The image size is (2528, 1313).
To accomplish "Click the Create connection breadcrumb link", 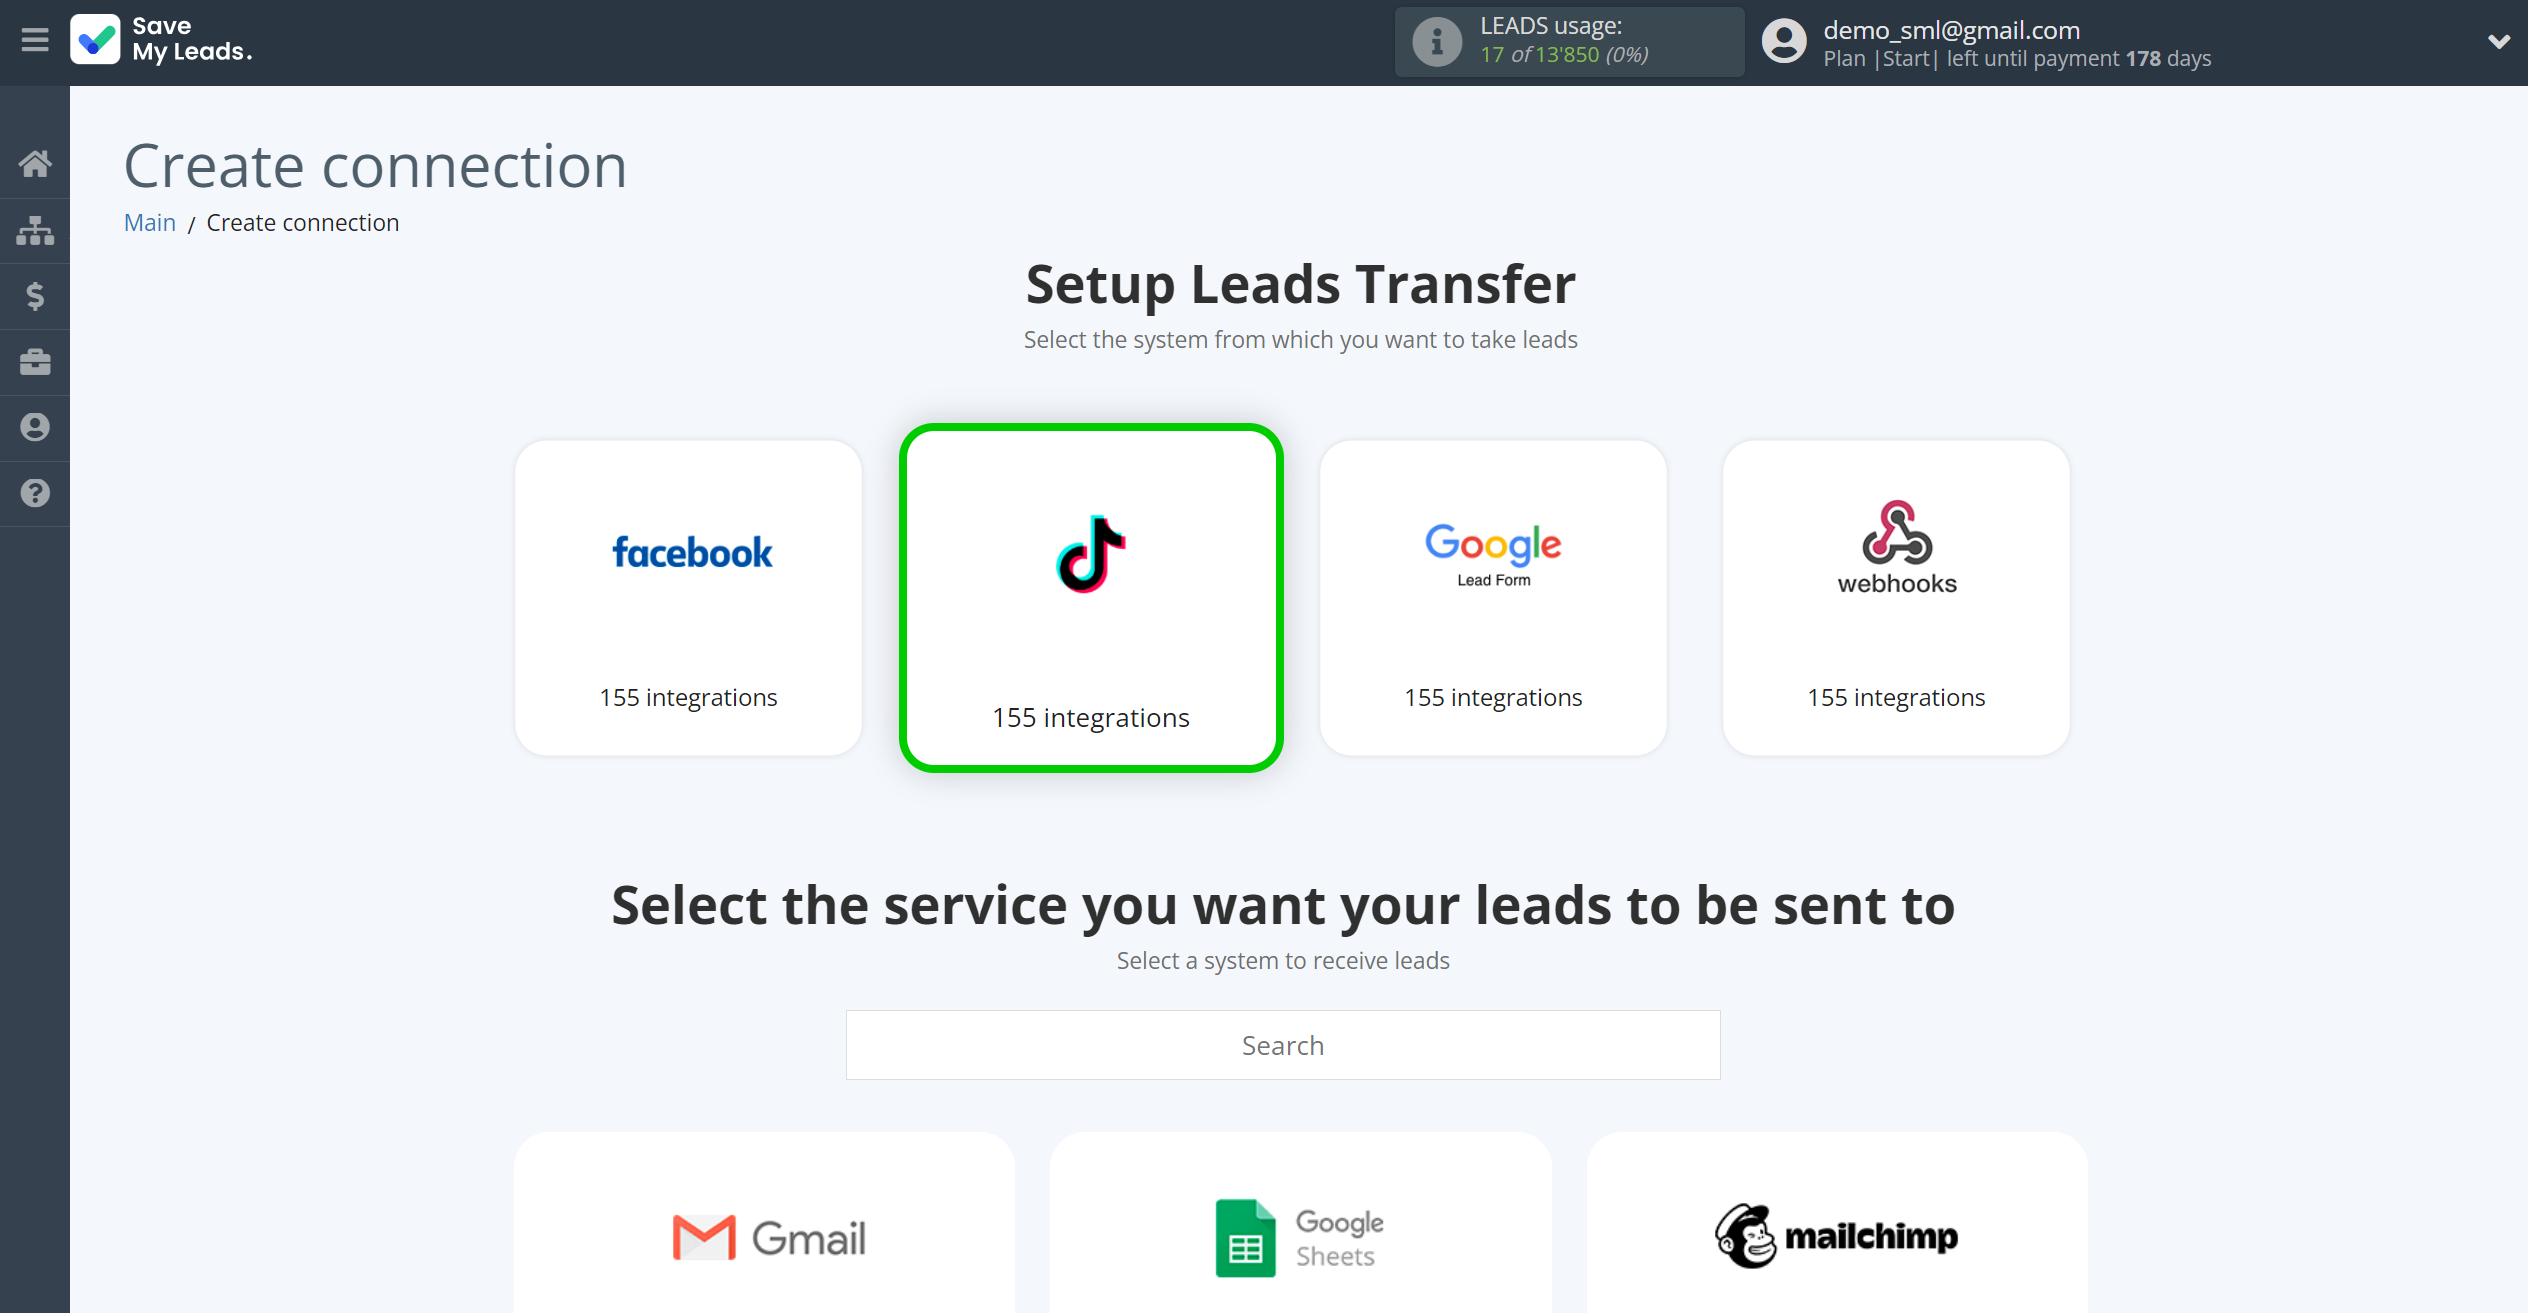I will tap(301, 221).
